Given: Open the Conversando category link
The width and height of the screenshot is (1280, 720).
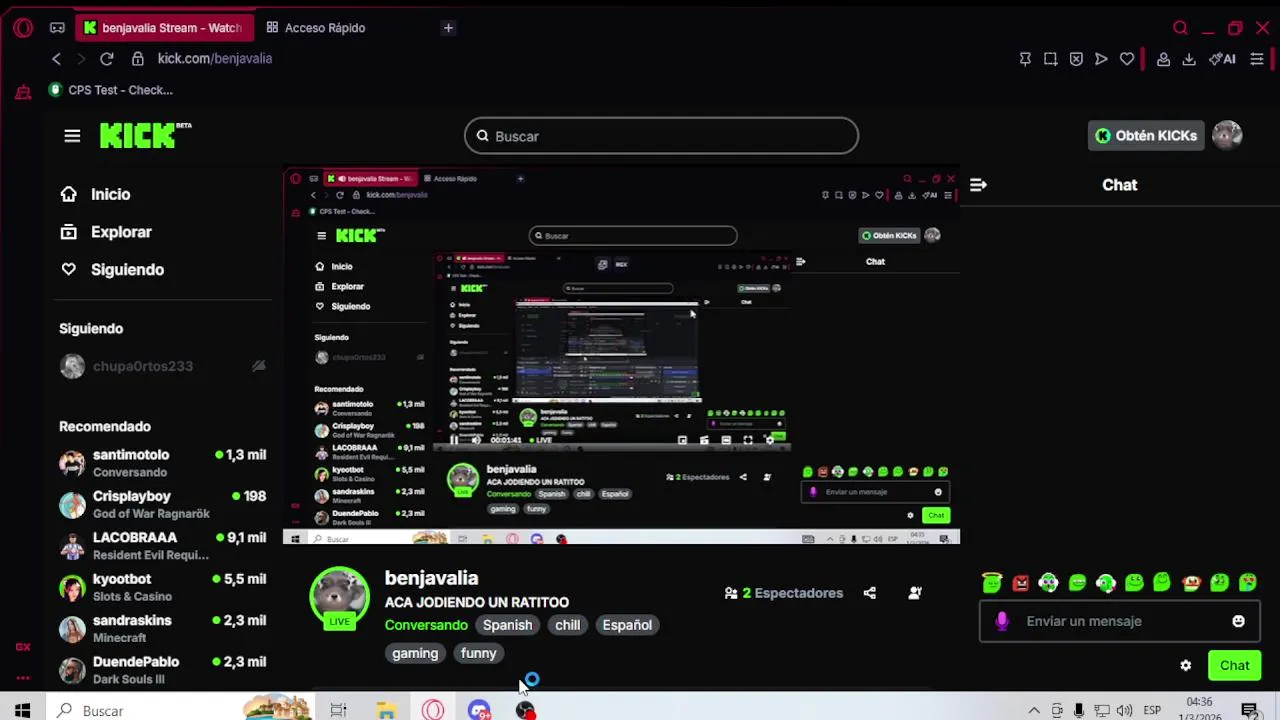Looking at the screenshot, I should [x=426, y=625].
